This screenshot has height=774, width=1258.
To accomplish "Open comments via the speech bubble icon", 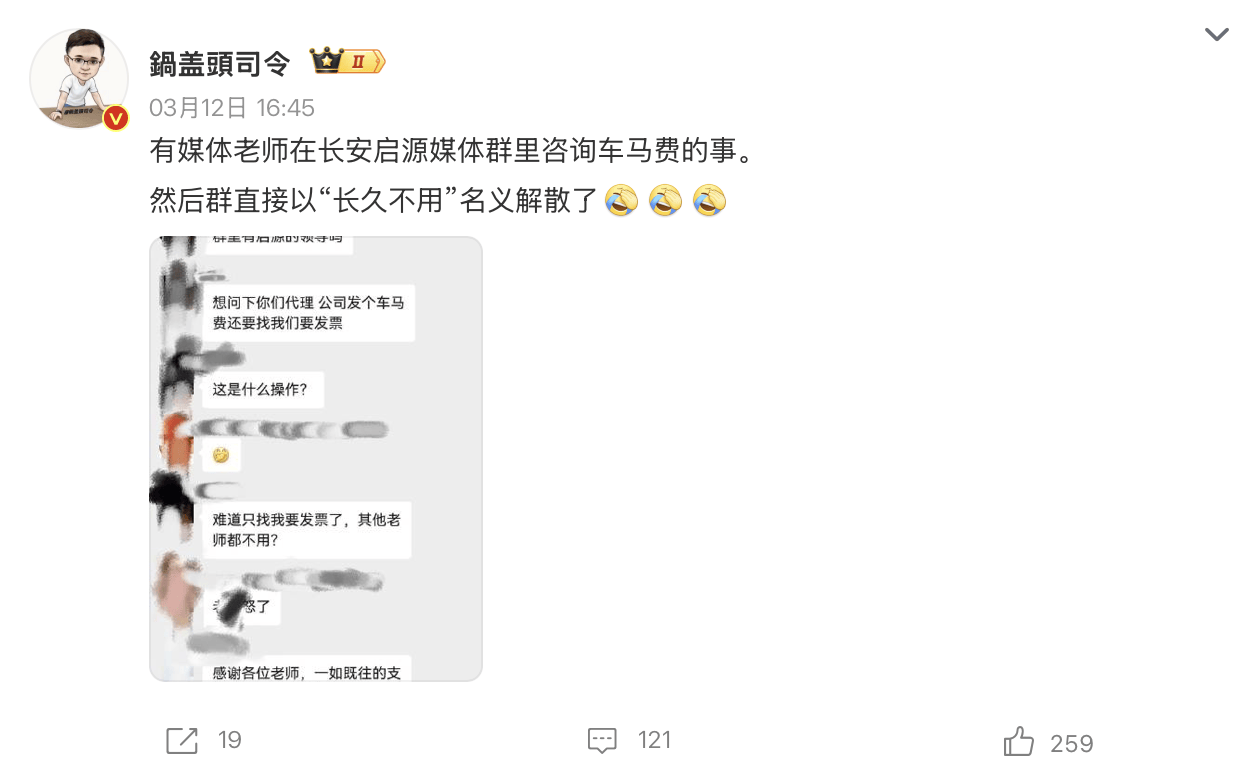I will [x=602, y=740].
